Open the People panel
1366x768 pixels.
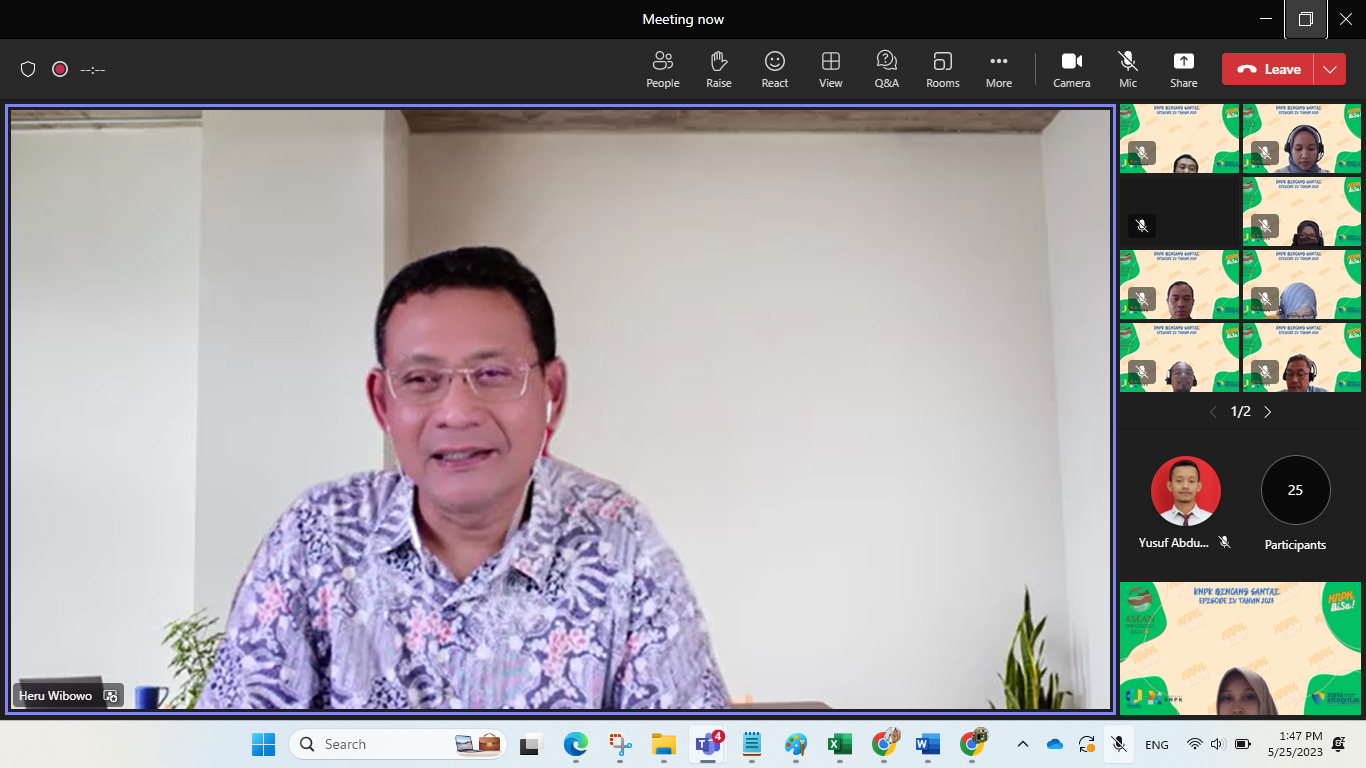(x=662, y=69)
